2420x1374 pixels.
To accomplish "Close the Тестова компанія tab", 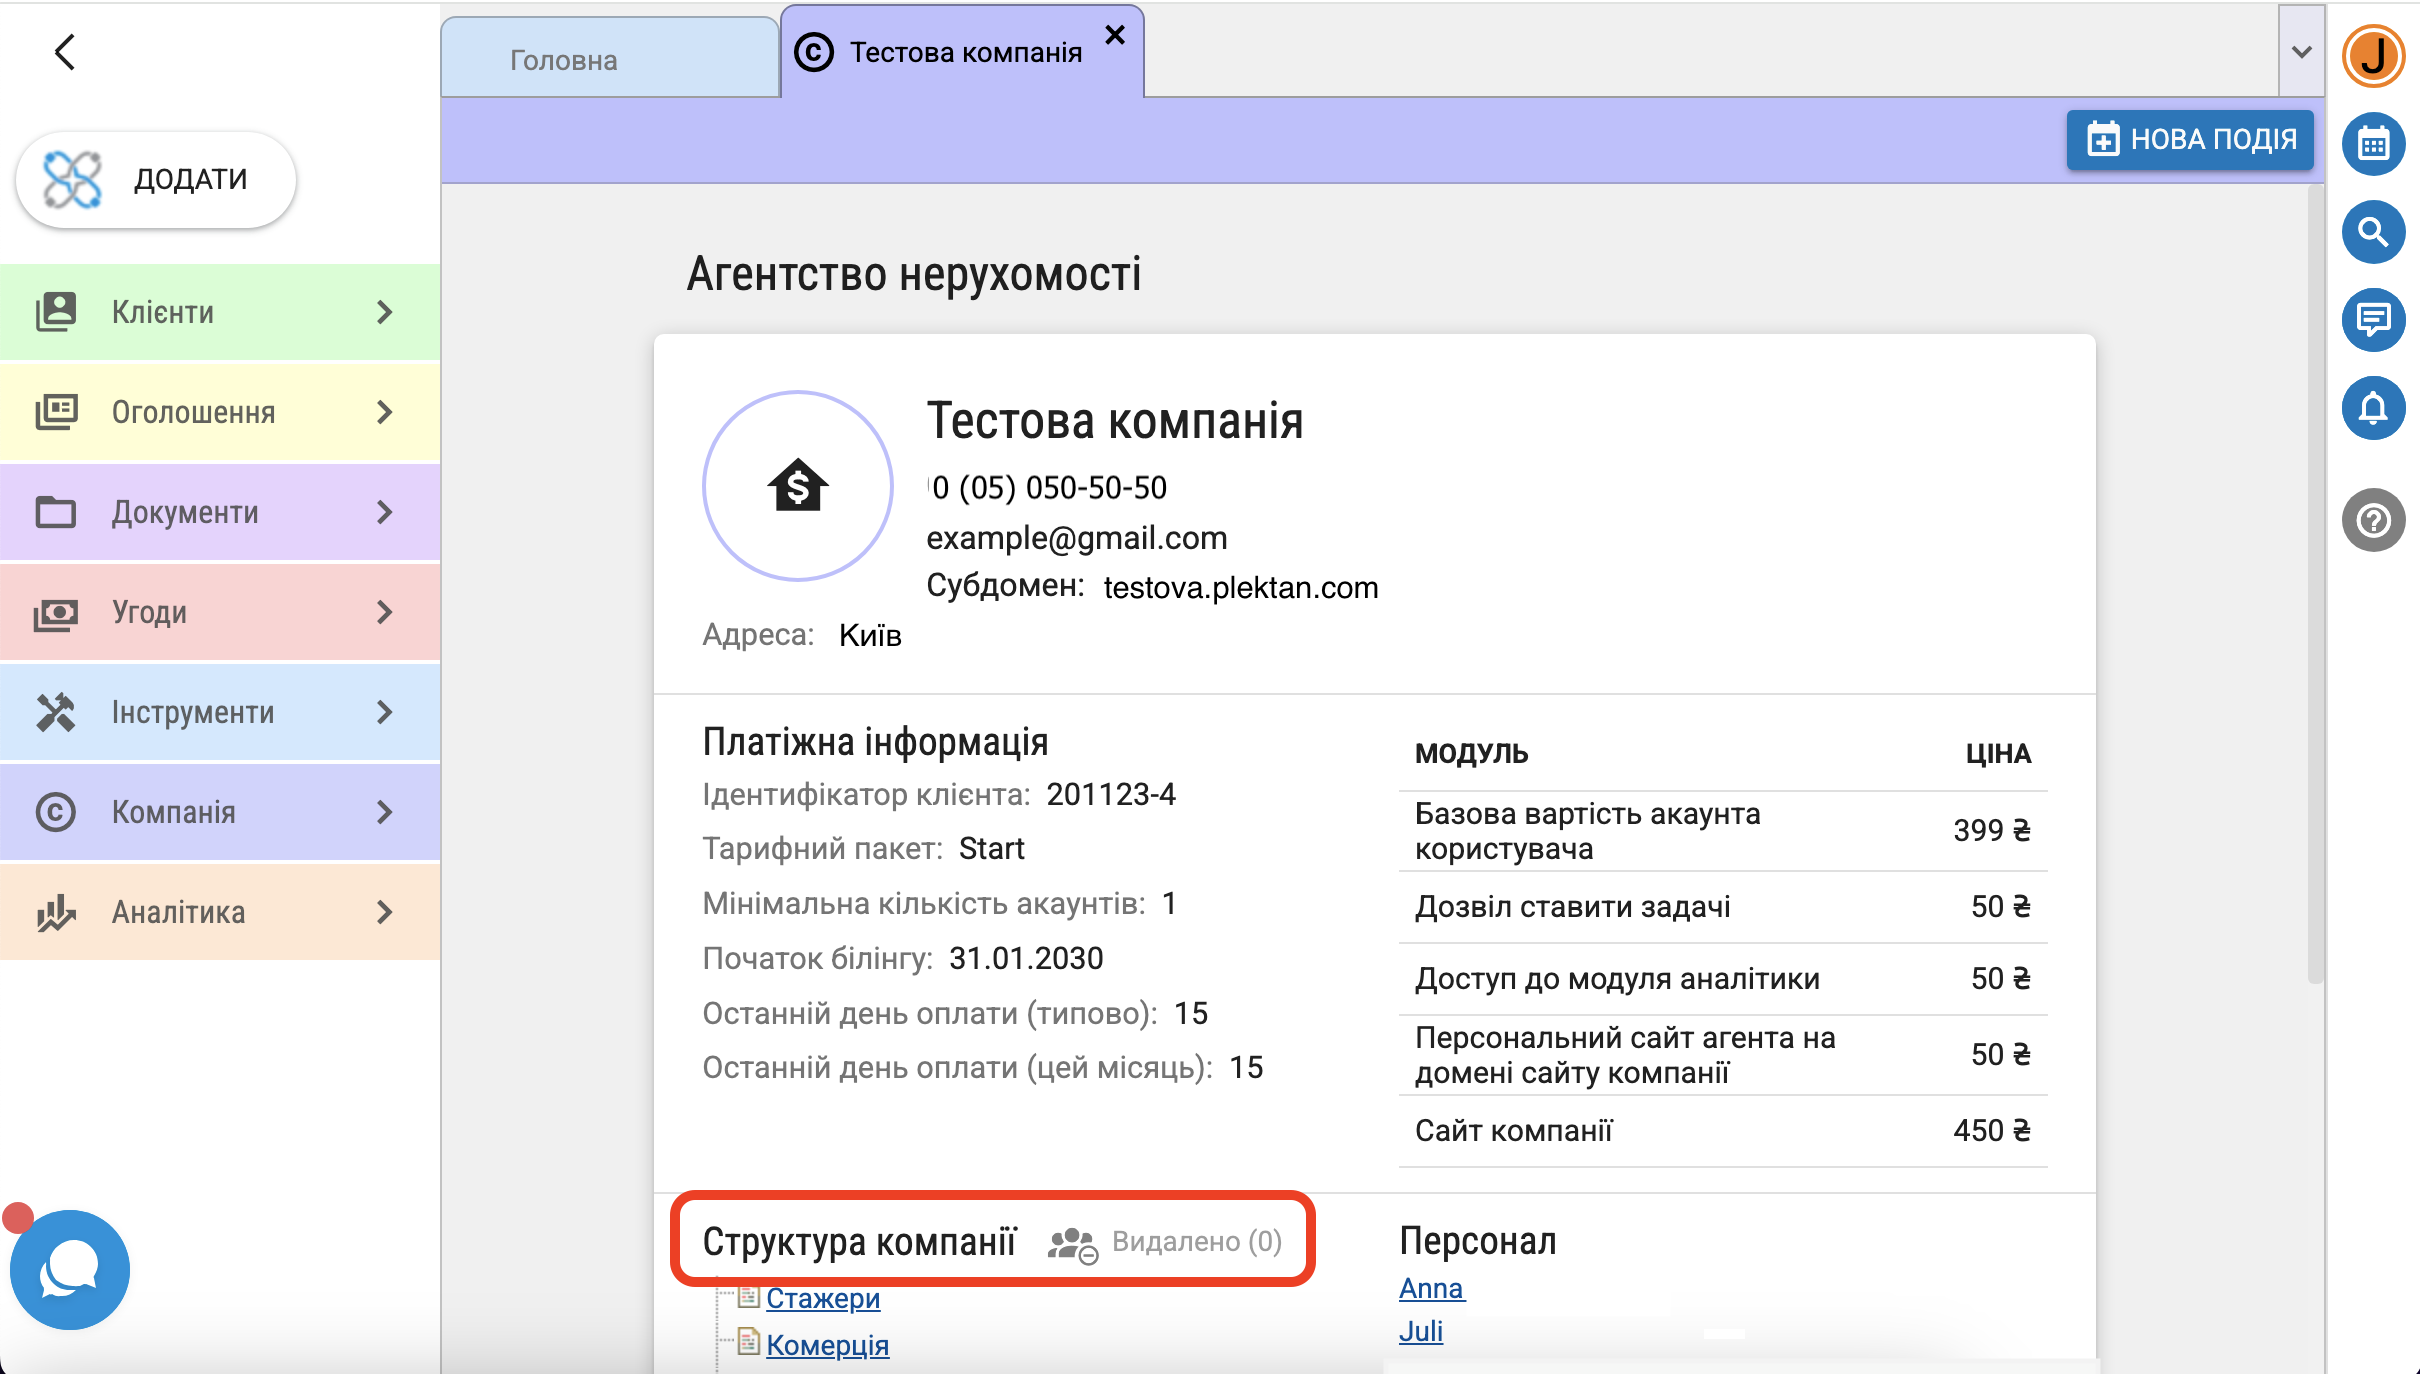I will pyautogui.click(x=1115, y=36).
